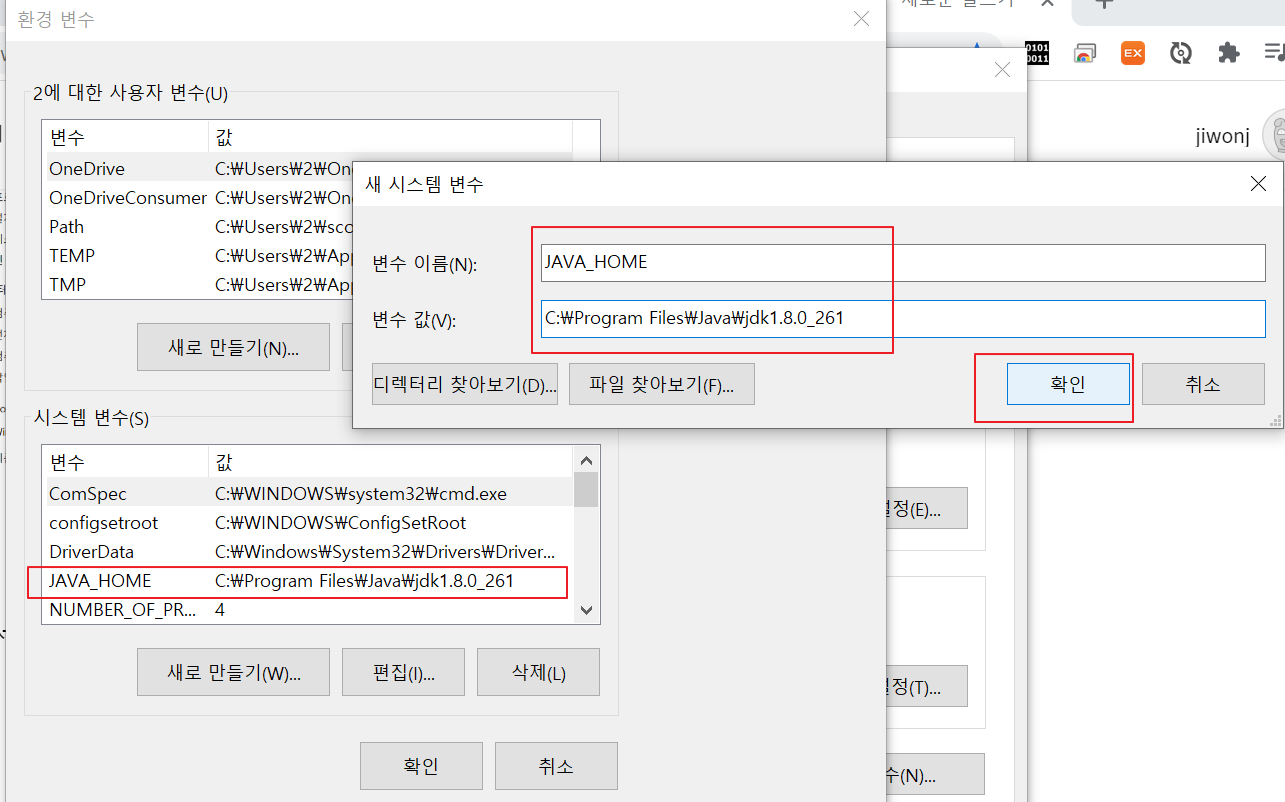Open a new browser tab with plus
The width and height of the screenshot is (1285, 802).
click(x=1104, y=4)
